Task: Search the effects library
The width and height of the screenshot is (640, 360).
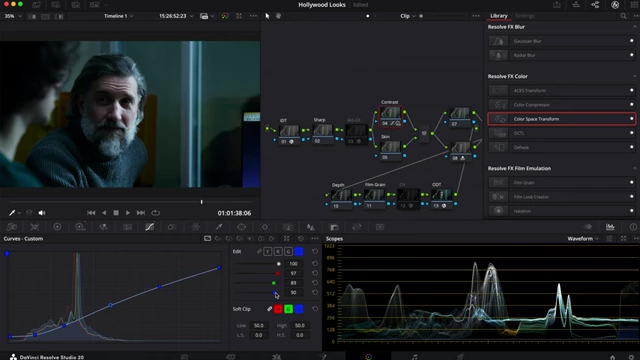Action: 623,16
